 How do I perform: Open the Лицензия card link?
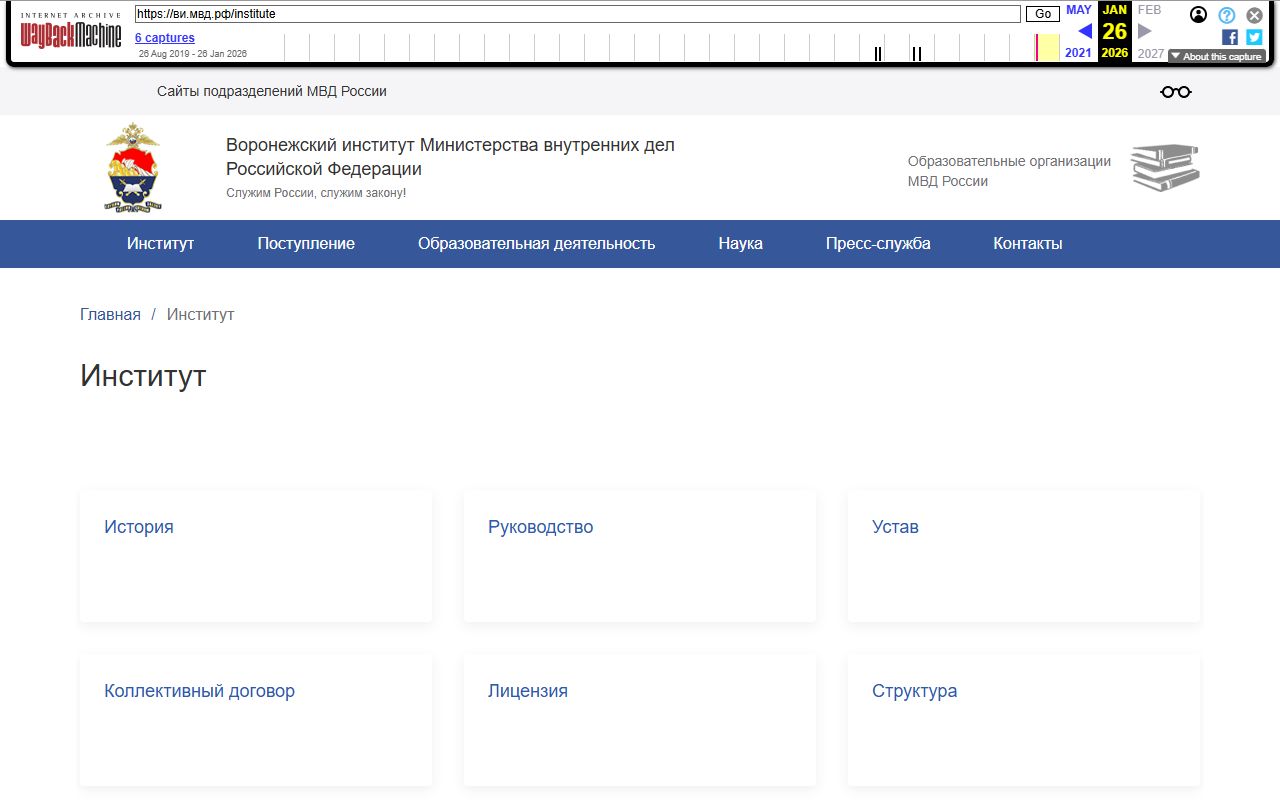tap(528, 691)
